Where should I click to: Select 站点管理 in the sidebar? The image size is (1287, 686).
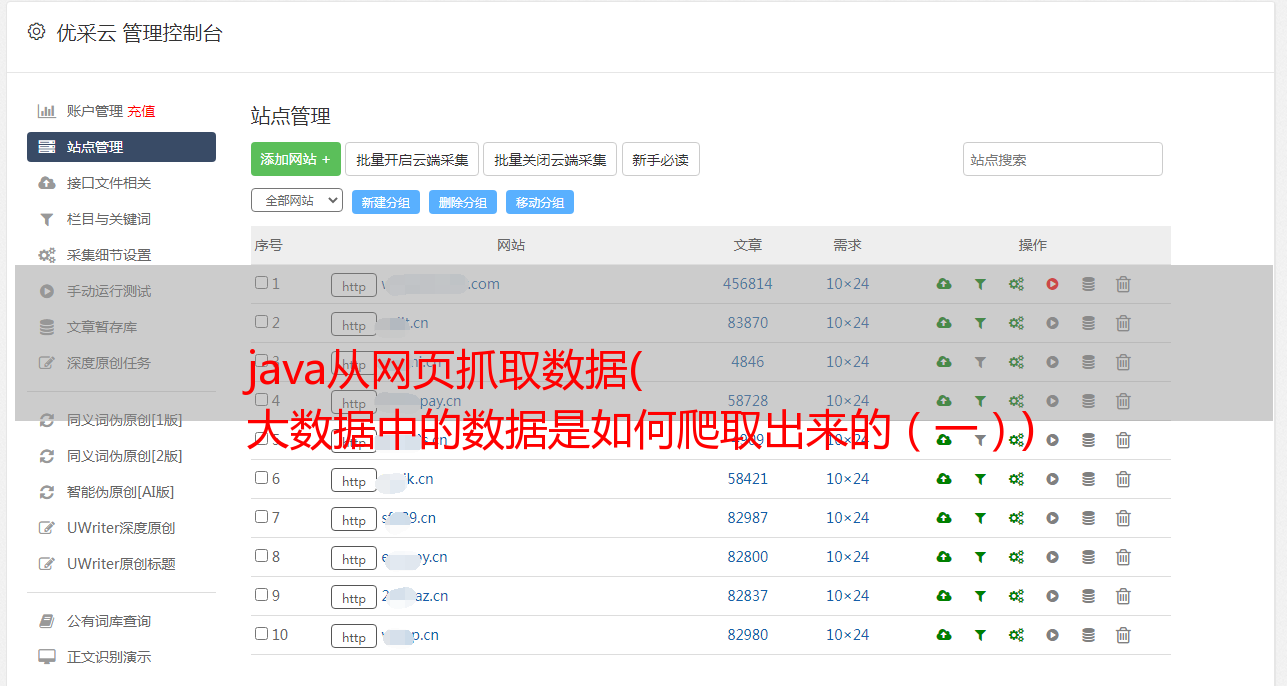point(121,147)
